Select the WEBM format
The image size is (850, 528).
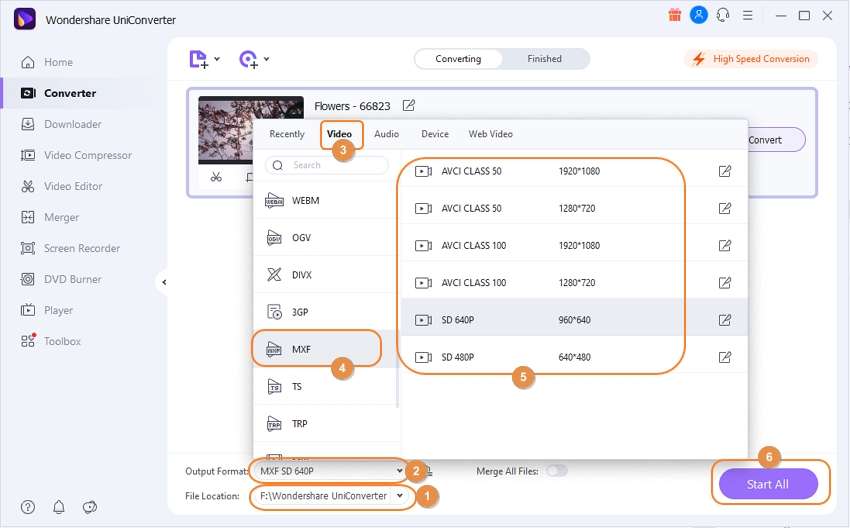click(326, 201)
